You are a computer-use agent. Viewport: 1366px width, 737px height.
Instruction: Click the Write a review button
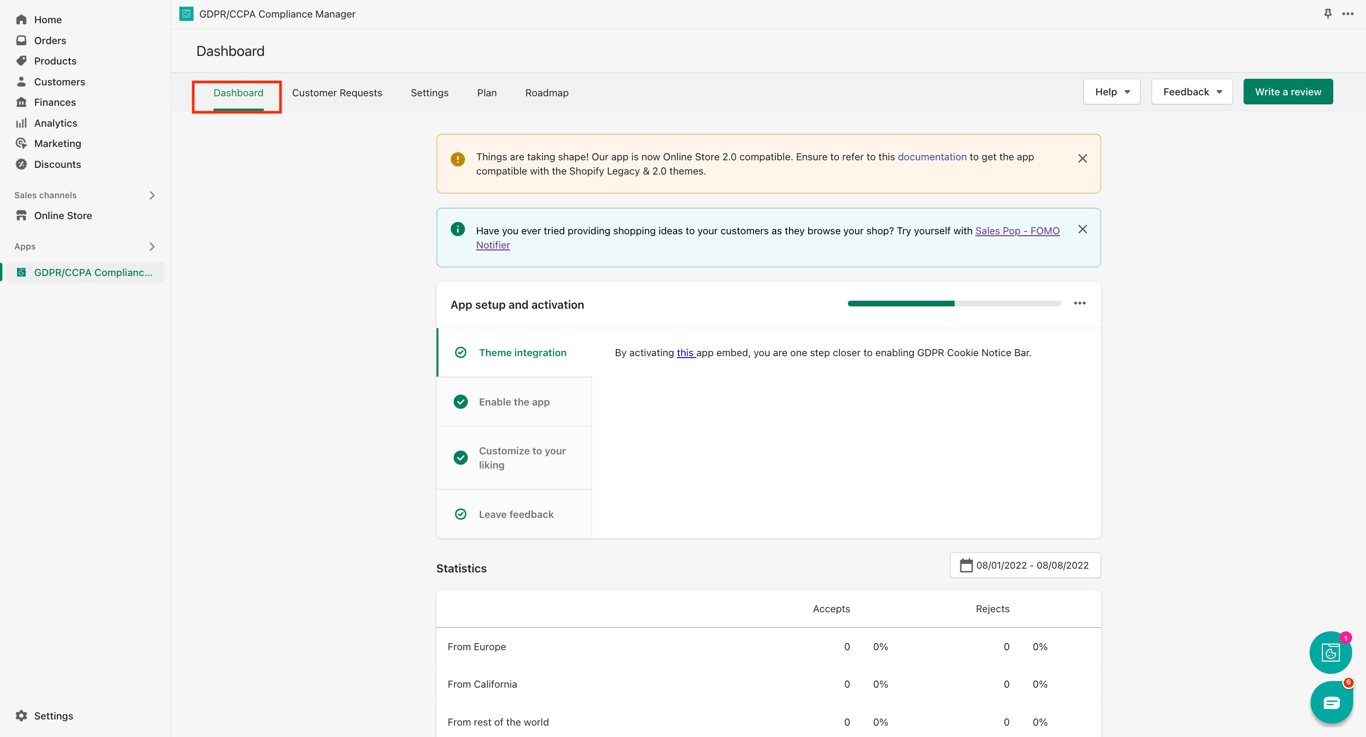coord(1287,92)
